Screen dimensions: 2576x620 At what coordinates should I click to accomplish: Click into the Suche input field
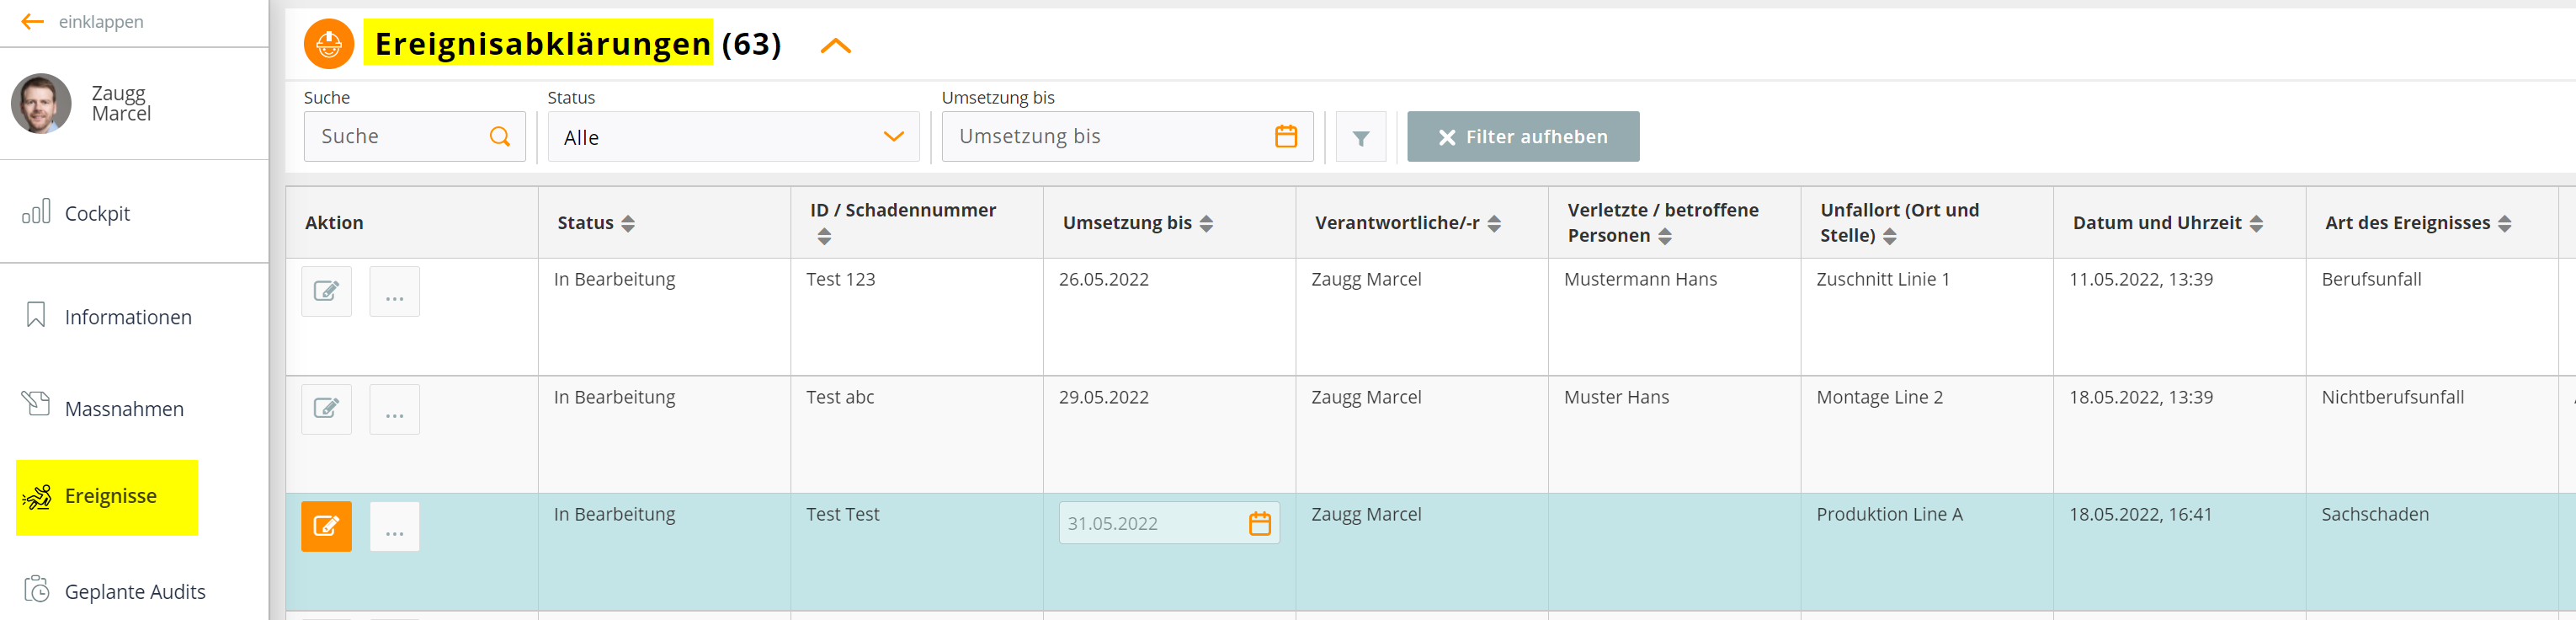[x=415, y=136]
